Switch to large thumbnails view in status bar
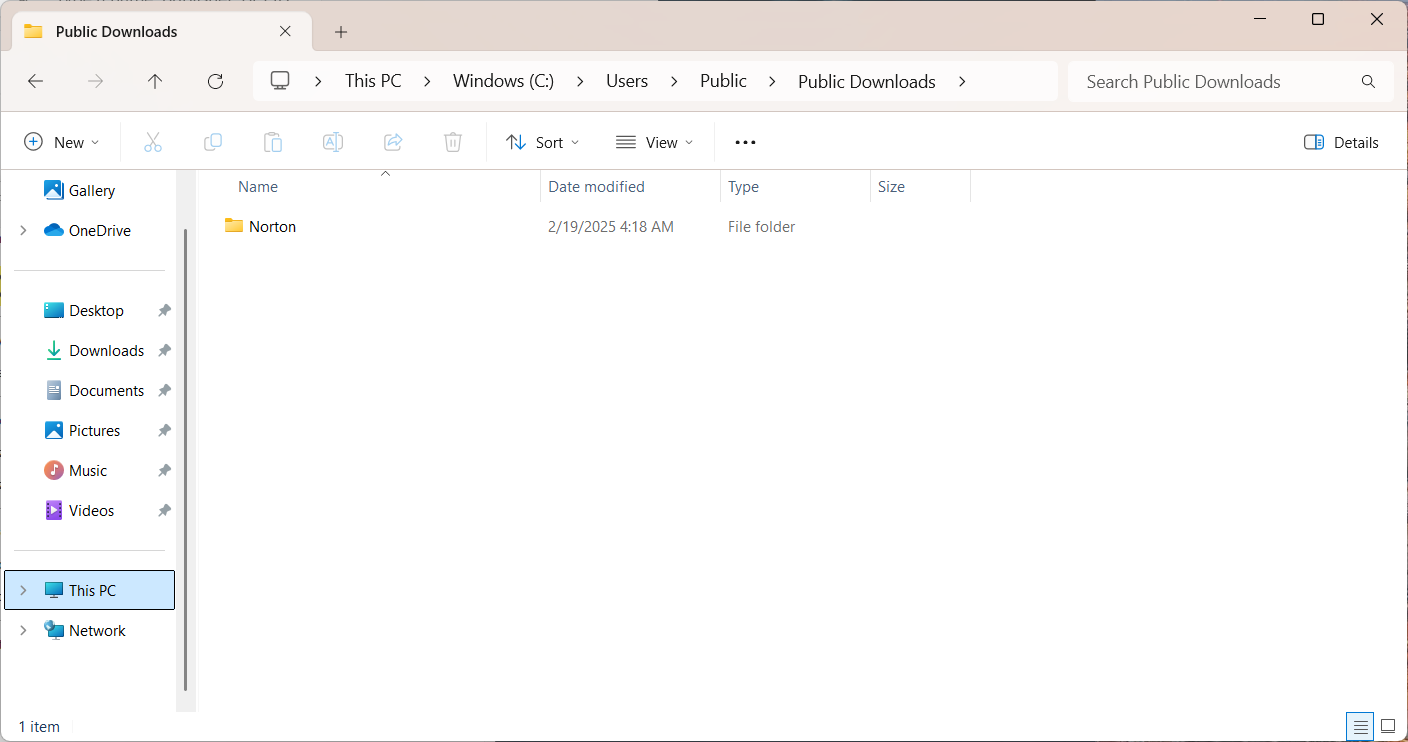1408x742 pixels. tap(1388, 726)
